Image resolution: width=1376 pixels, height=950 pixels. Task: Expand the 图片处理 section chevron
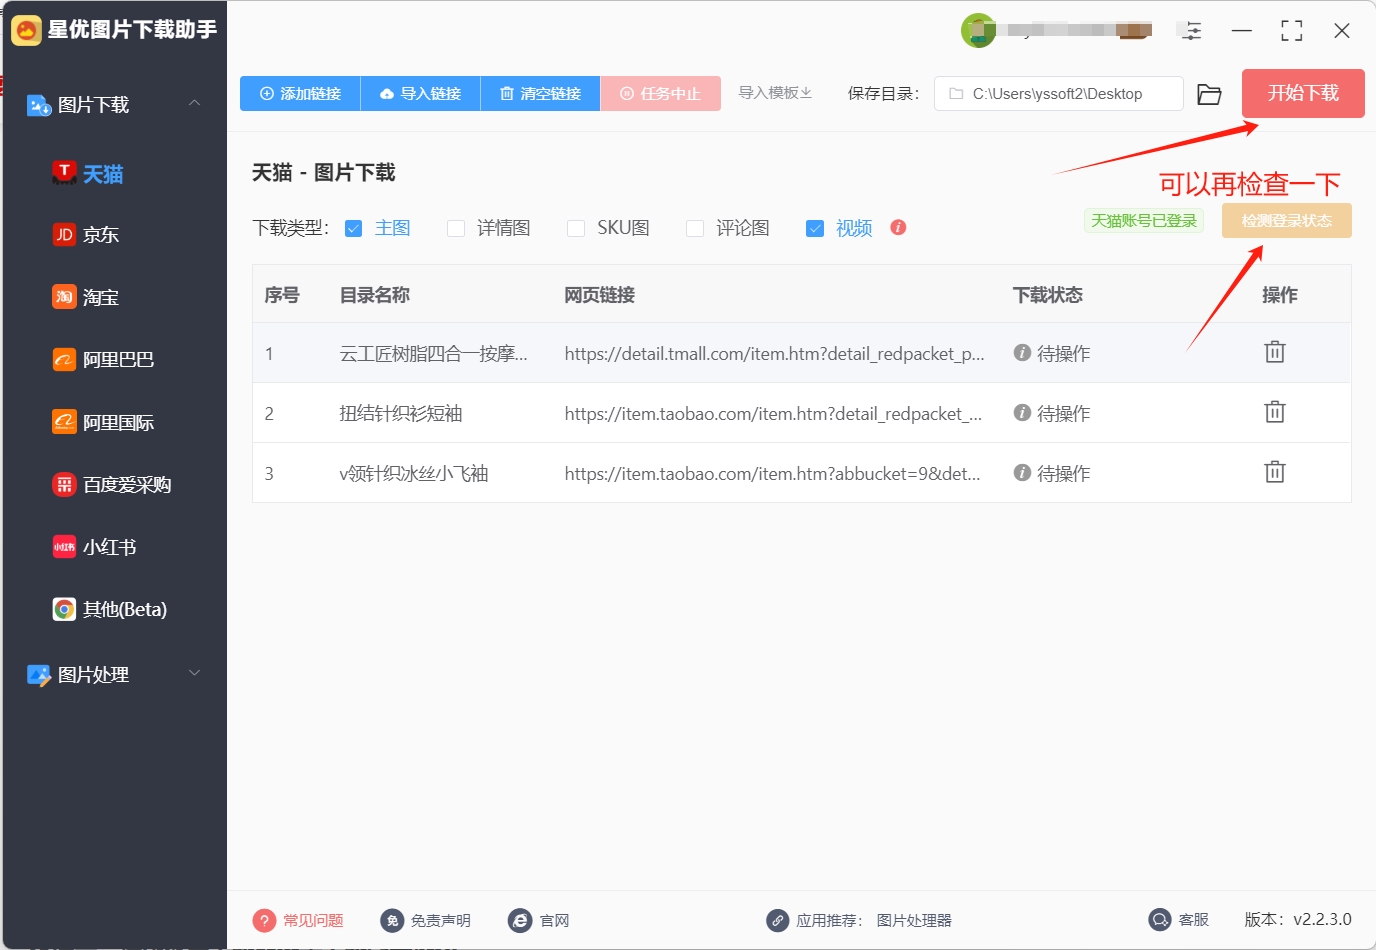195,673
